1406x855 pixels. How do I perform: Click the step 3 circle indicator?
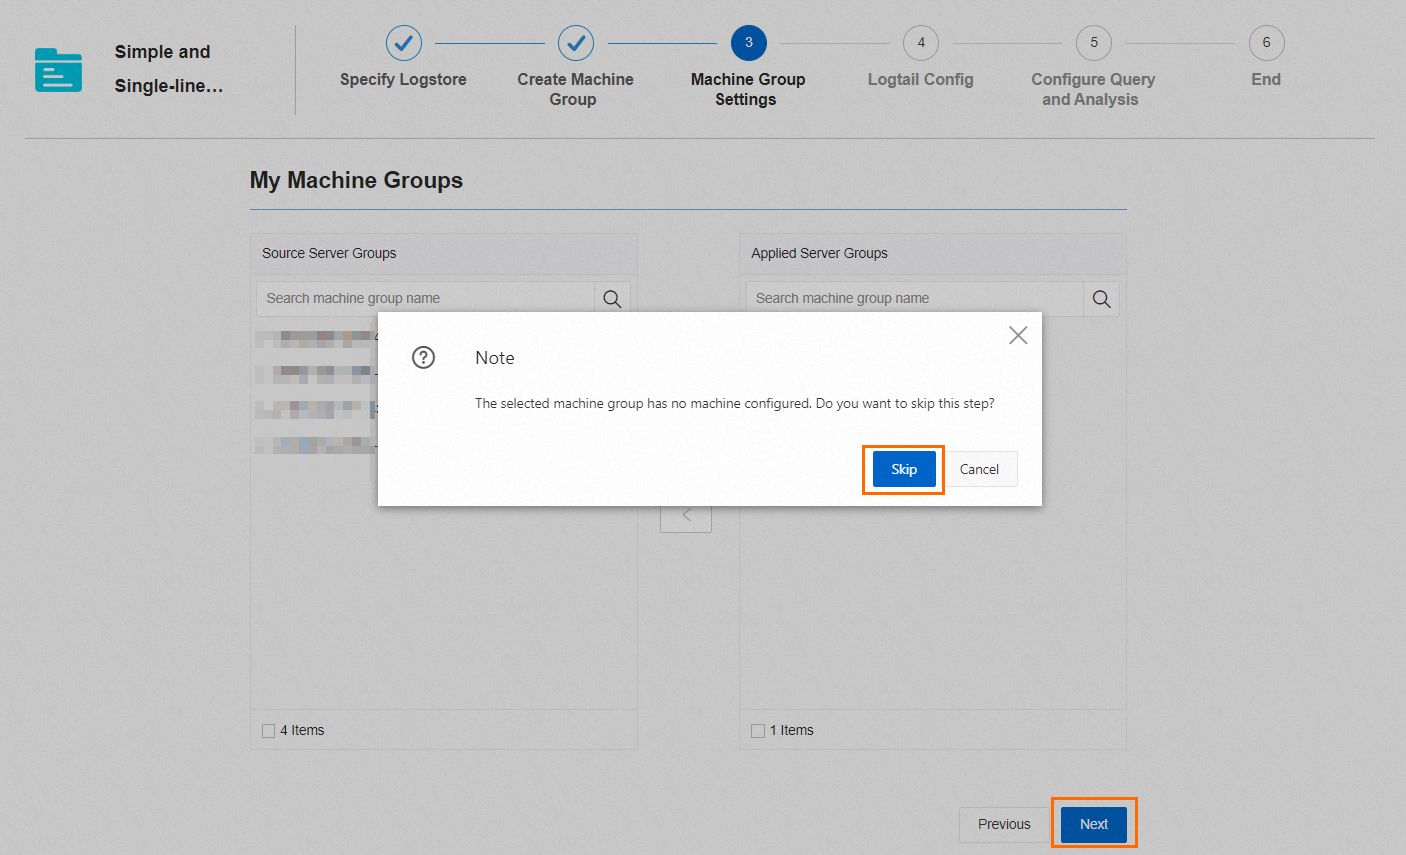(x=748, y=43)
